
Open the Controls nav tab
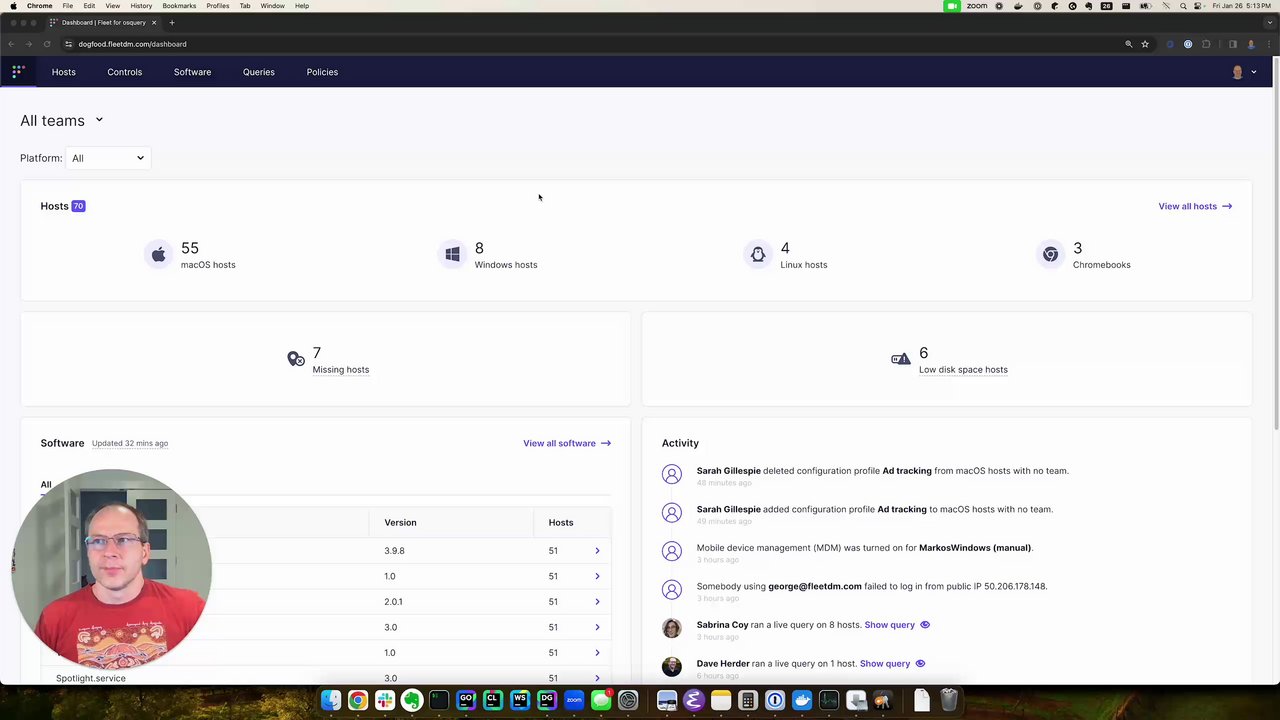tap(125, 72)
